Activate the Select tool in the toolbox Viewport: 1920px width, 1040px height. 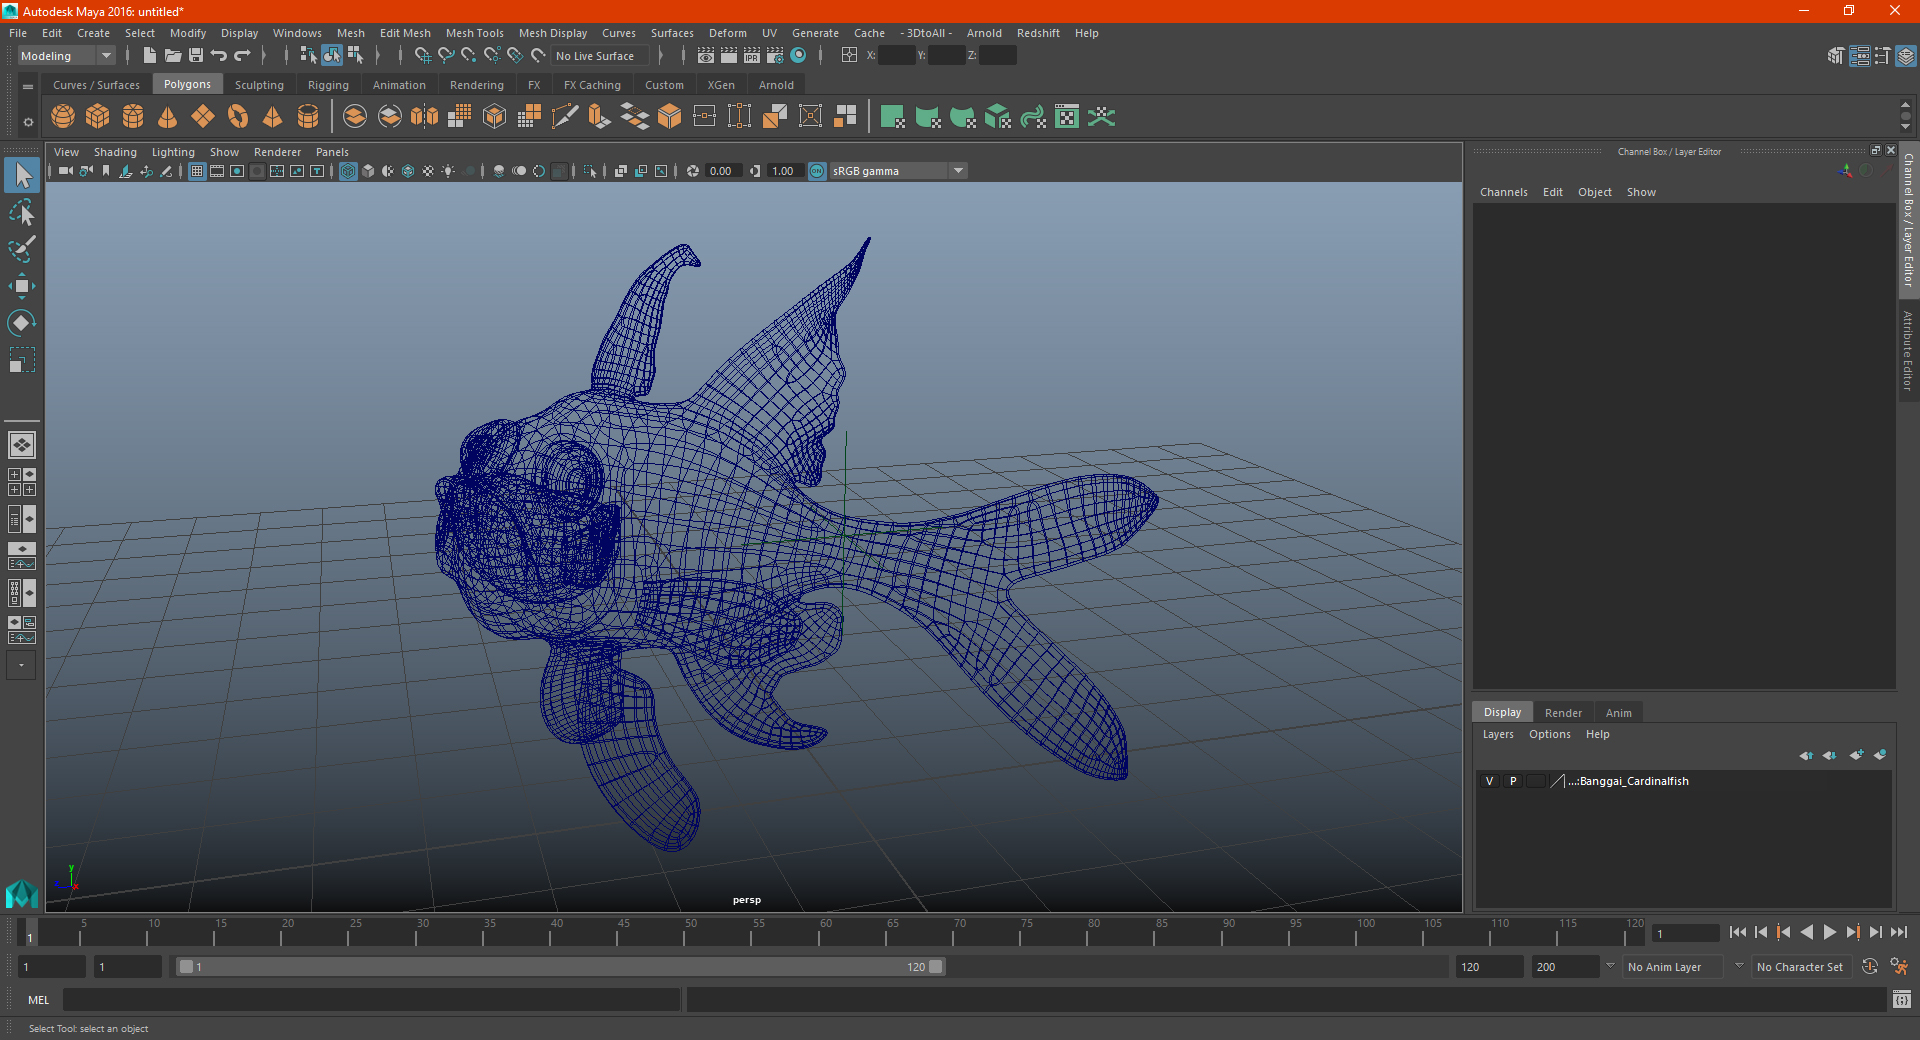point(22,176)
